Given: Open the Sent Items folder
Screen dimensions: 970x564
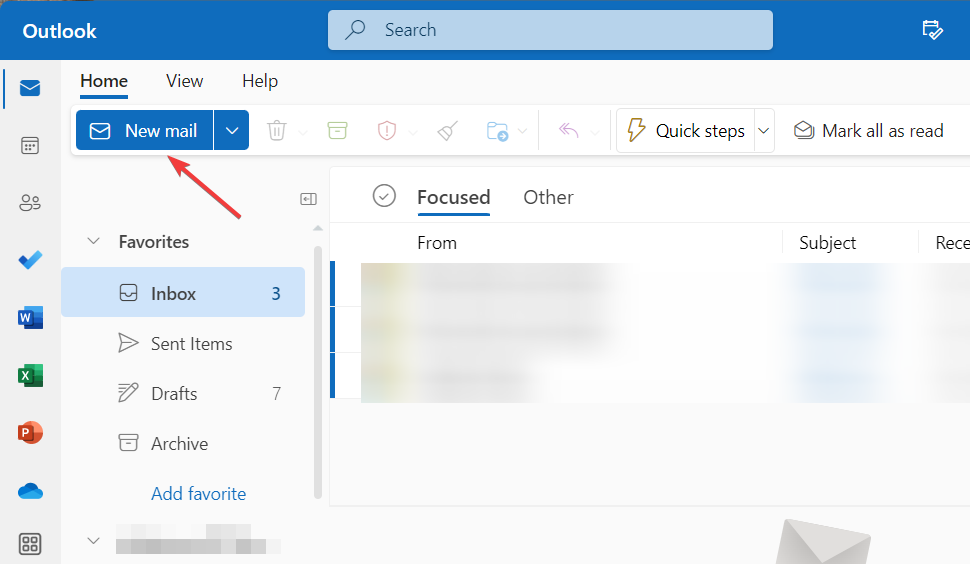Looking at the screenshot, I should 183,343.
